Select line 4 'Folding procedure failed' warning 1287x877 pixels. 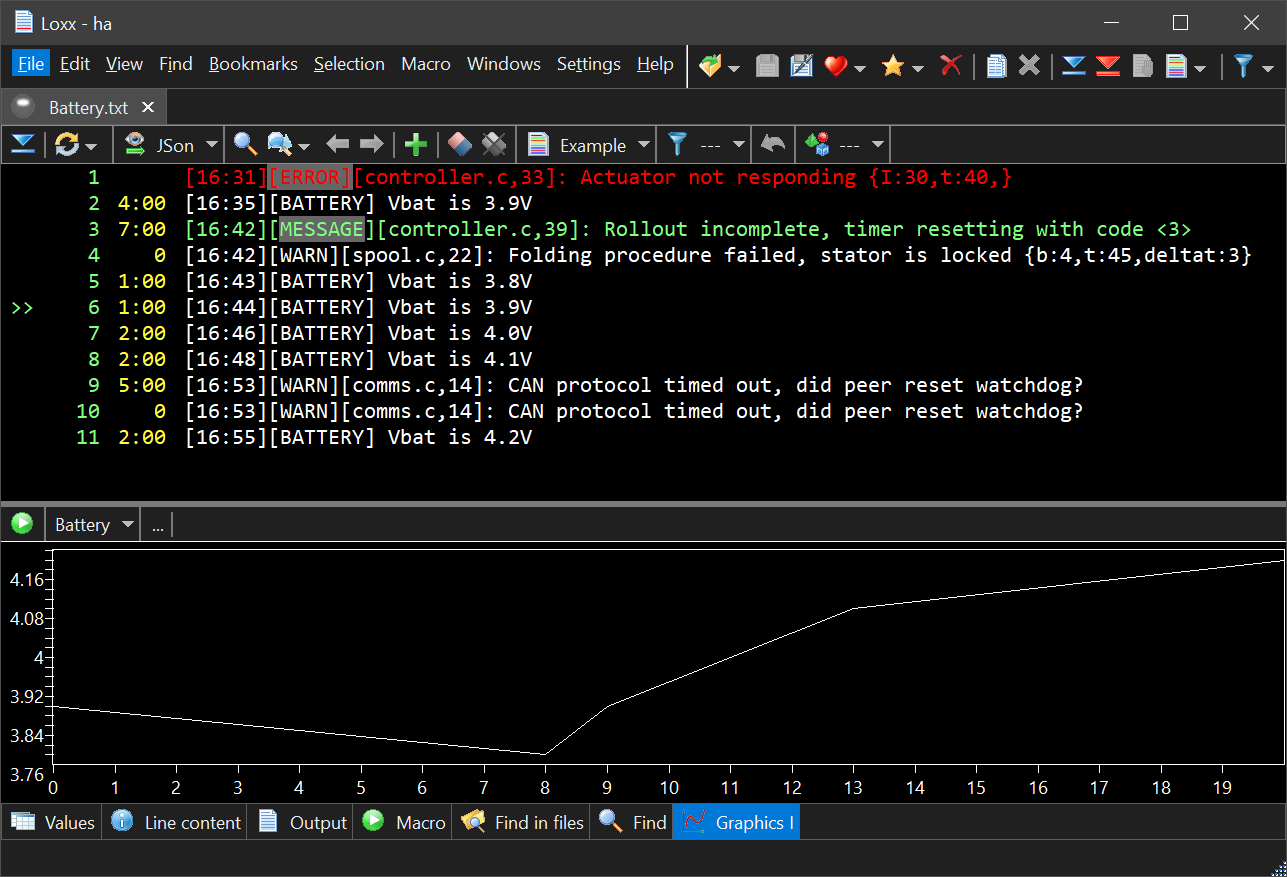click(718, 255)
